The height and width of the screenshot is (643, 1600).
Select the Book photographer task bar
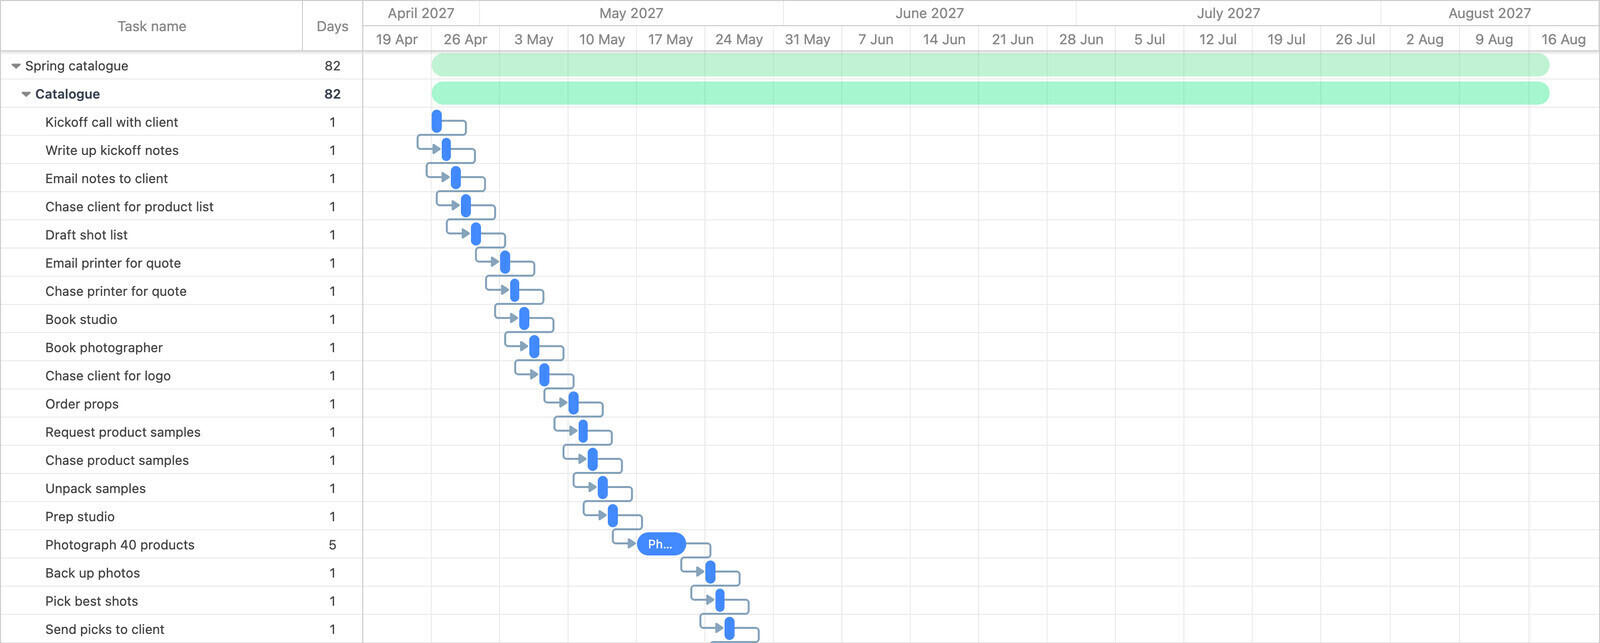tap(534, 347)
